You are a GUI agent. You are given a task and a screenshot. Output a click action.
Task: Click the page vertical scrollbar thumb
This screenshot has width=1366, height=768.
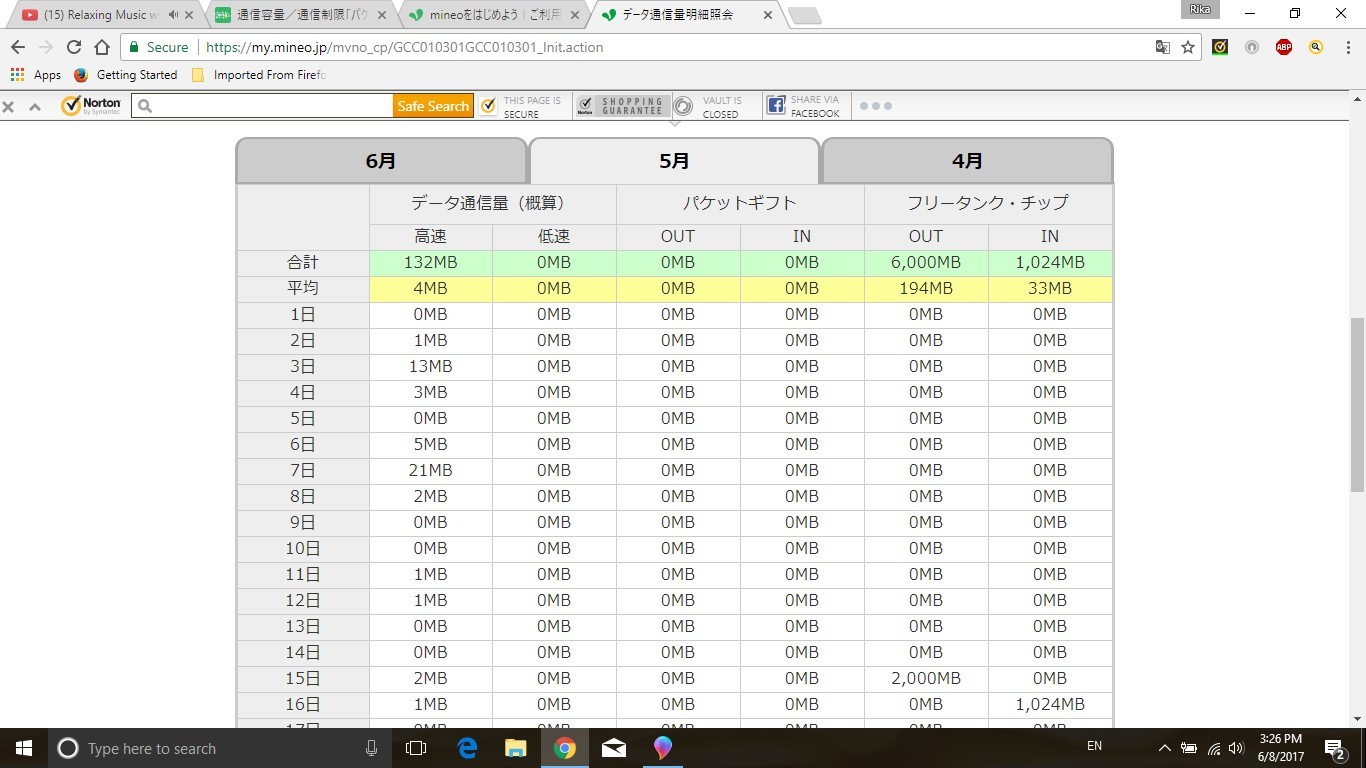[1357, 403]
